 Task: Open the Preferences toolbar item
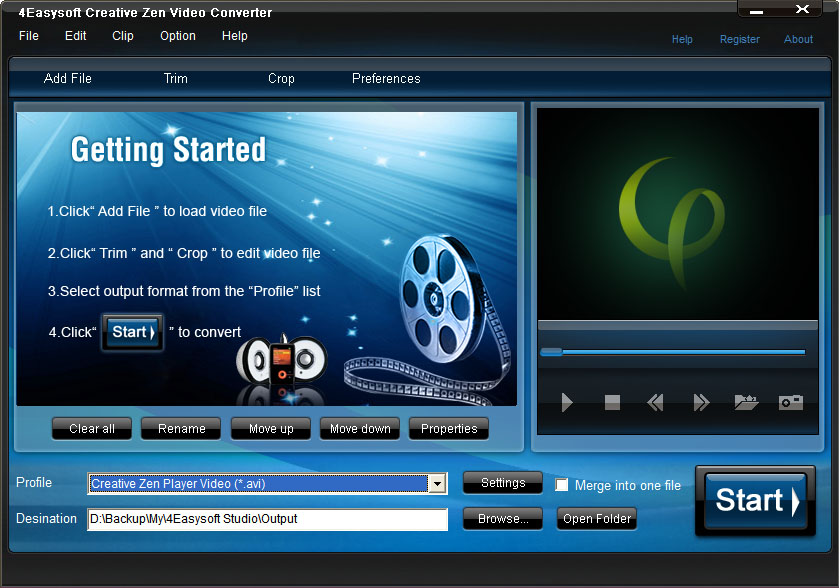click(x=386, y=79)
